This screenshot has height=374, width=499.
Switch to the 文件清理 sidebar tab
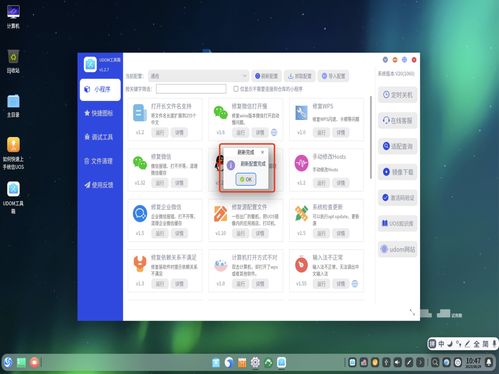(99, 161)
